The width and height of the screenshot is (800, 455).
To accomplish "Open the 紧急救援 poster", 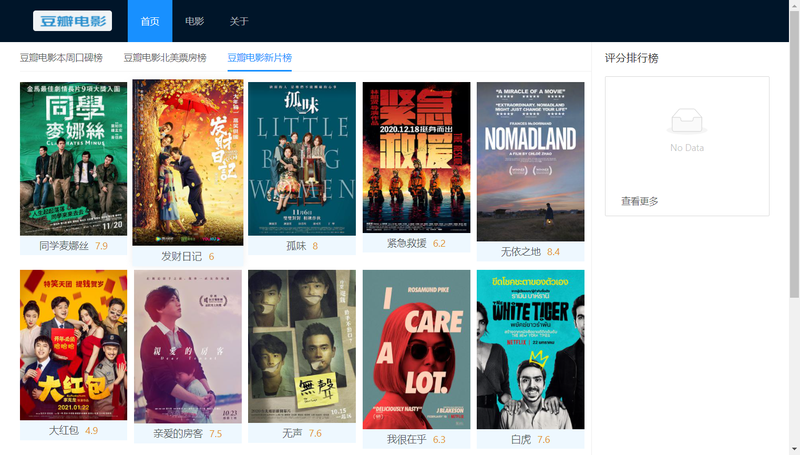I will (416, 158).
